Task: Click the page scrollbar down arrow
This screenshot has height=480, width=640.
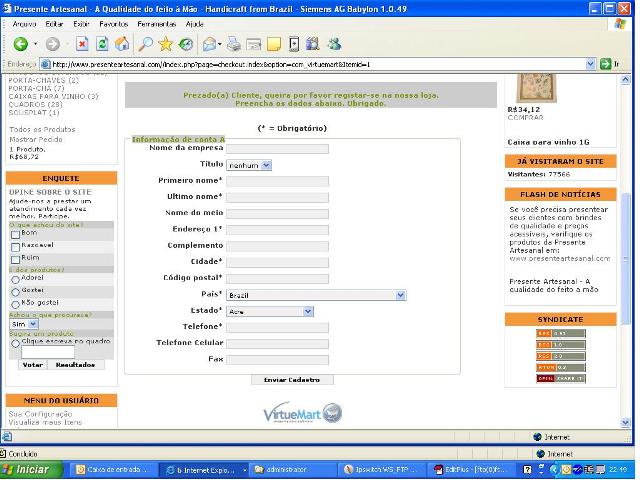Action: coord(625,422)
